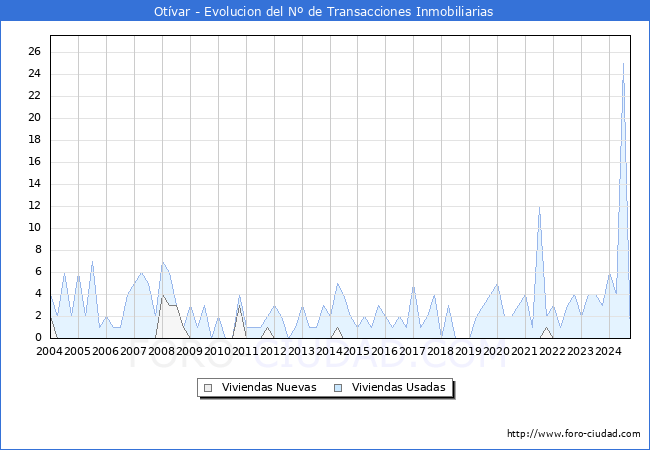Click the 2024 peak at 25 transactions
The height and width of the screenshot is (450, 650).
pos(623,63)
